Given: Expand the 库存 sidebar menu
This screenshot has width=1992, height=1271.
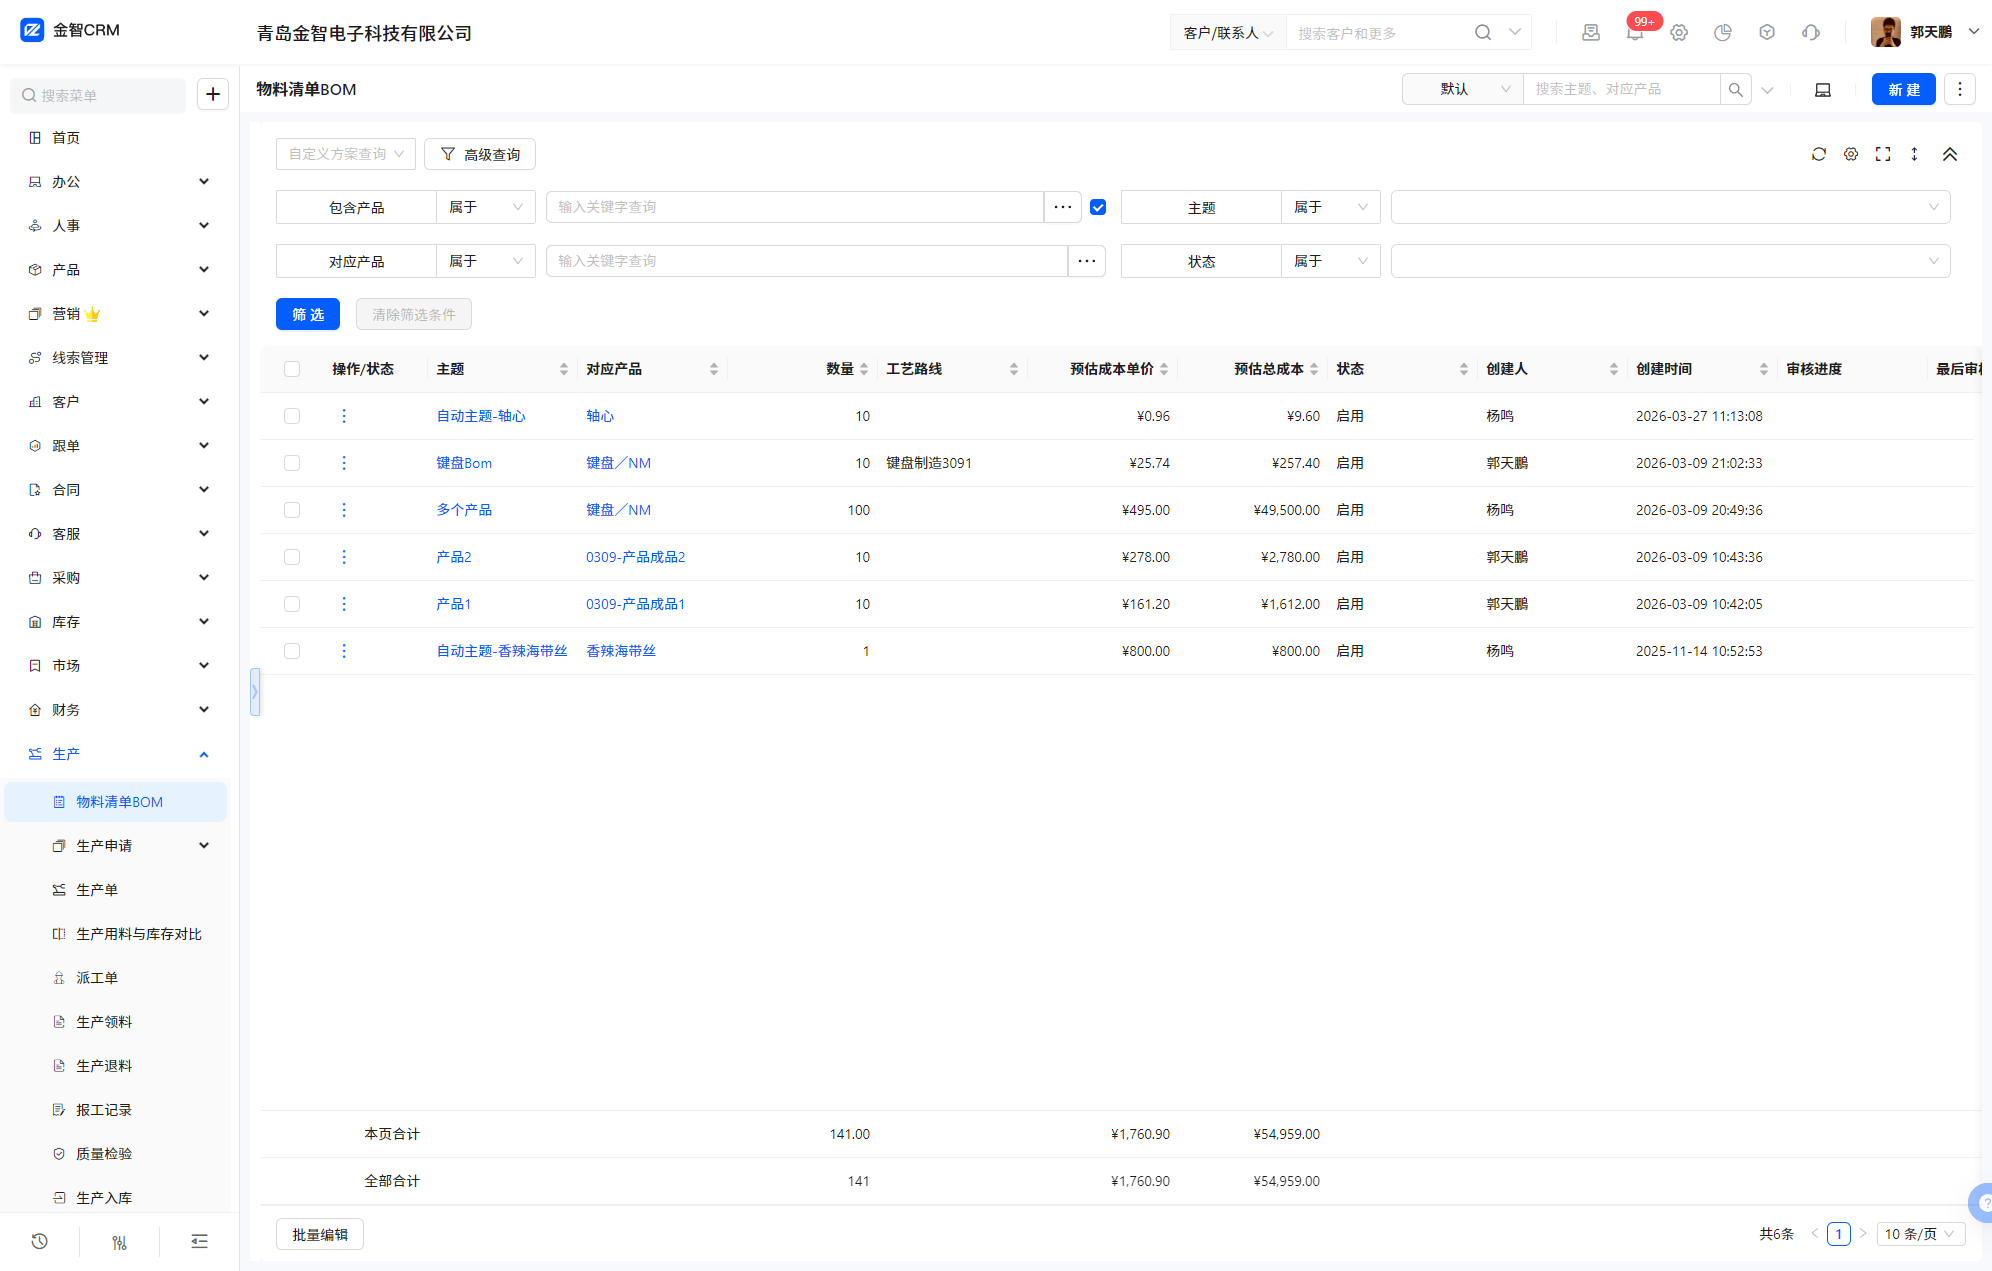Looking at the screenshot, I should [x=118, y=622].
